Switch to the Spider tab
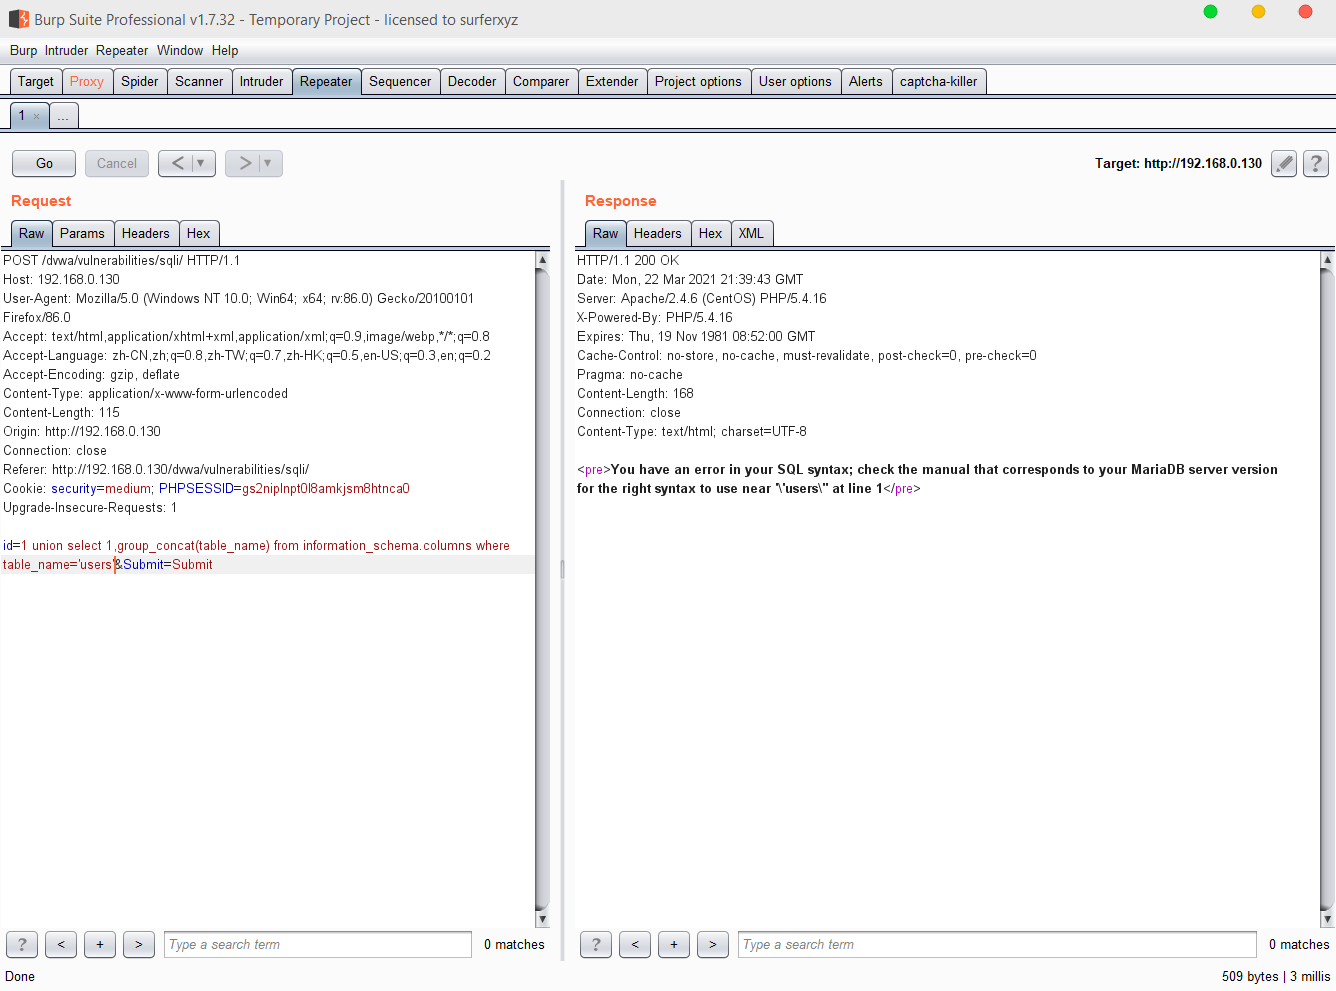The image size is (1336, 991). pyautogui.click(x=140, y=81)
